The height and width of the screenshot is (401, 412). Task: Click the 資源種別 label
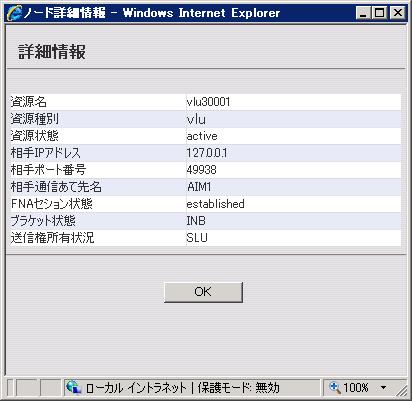[x=35, y=119]
